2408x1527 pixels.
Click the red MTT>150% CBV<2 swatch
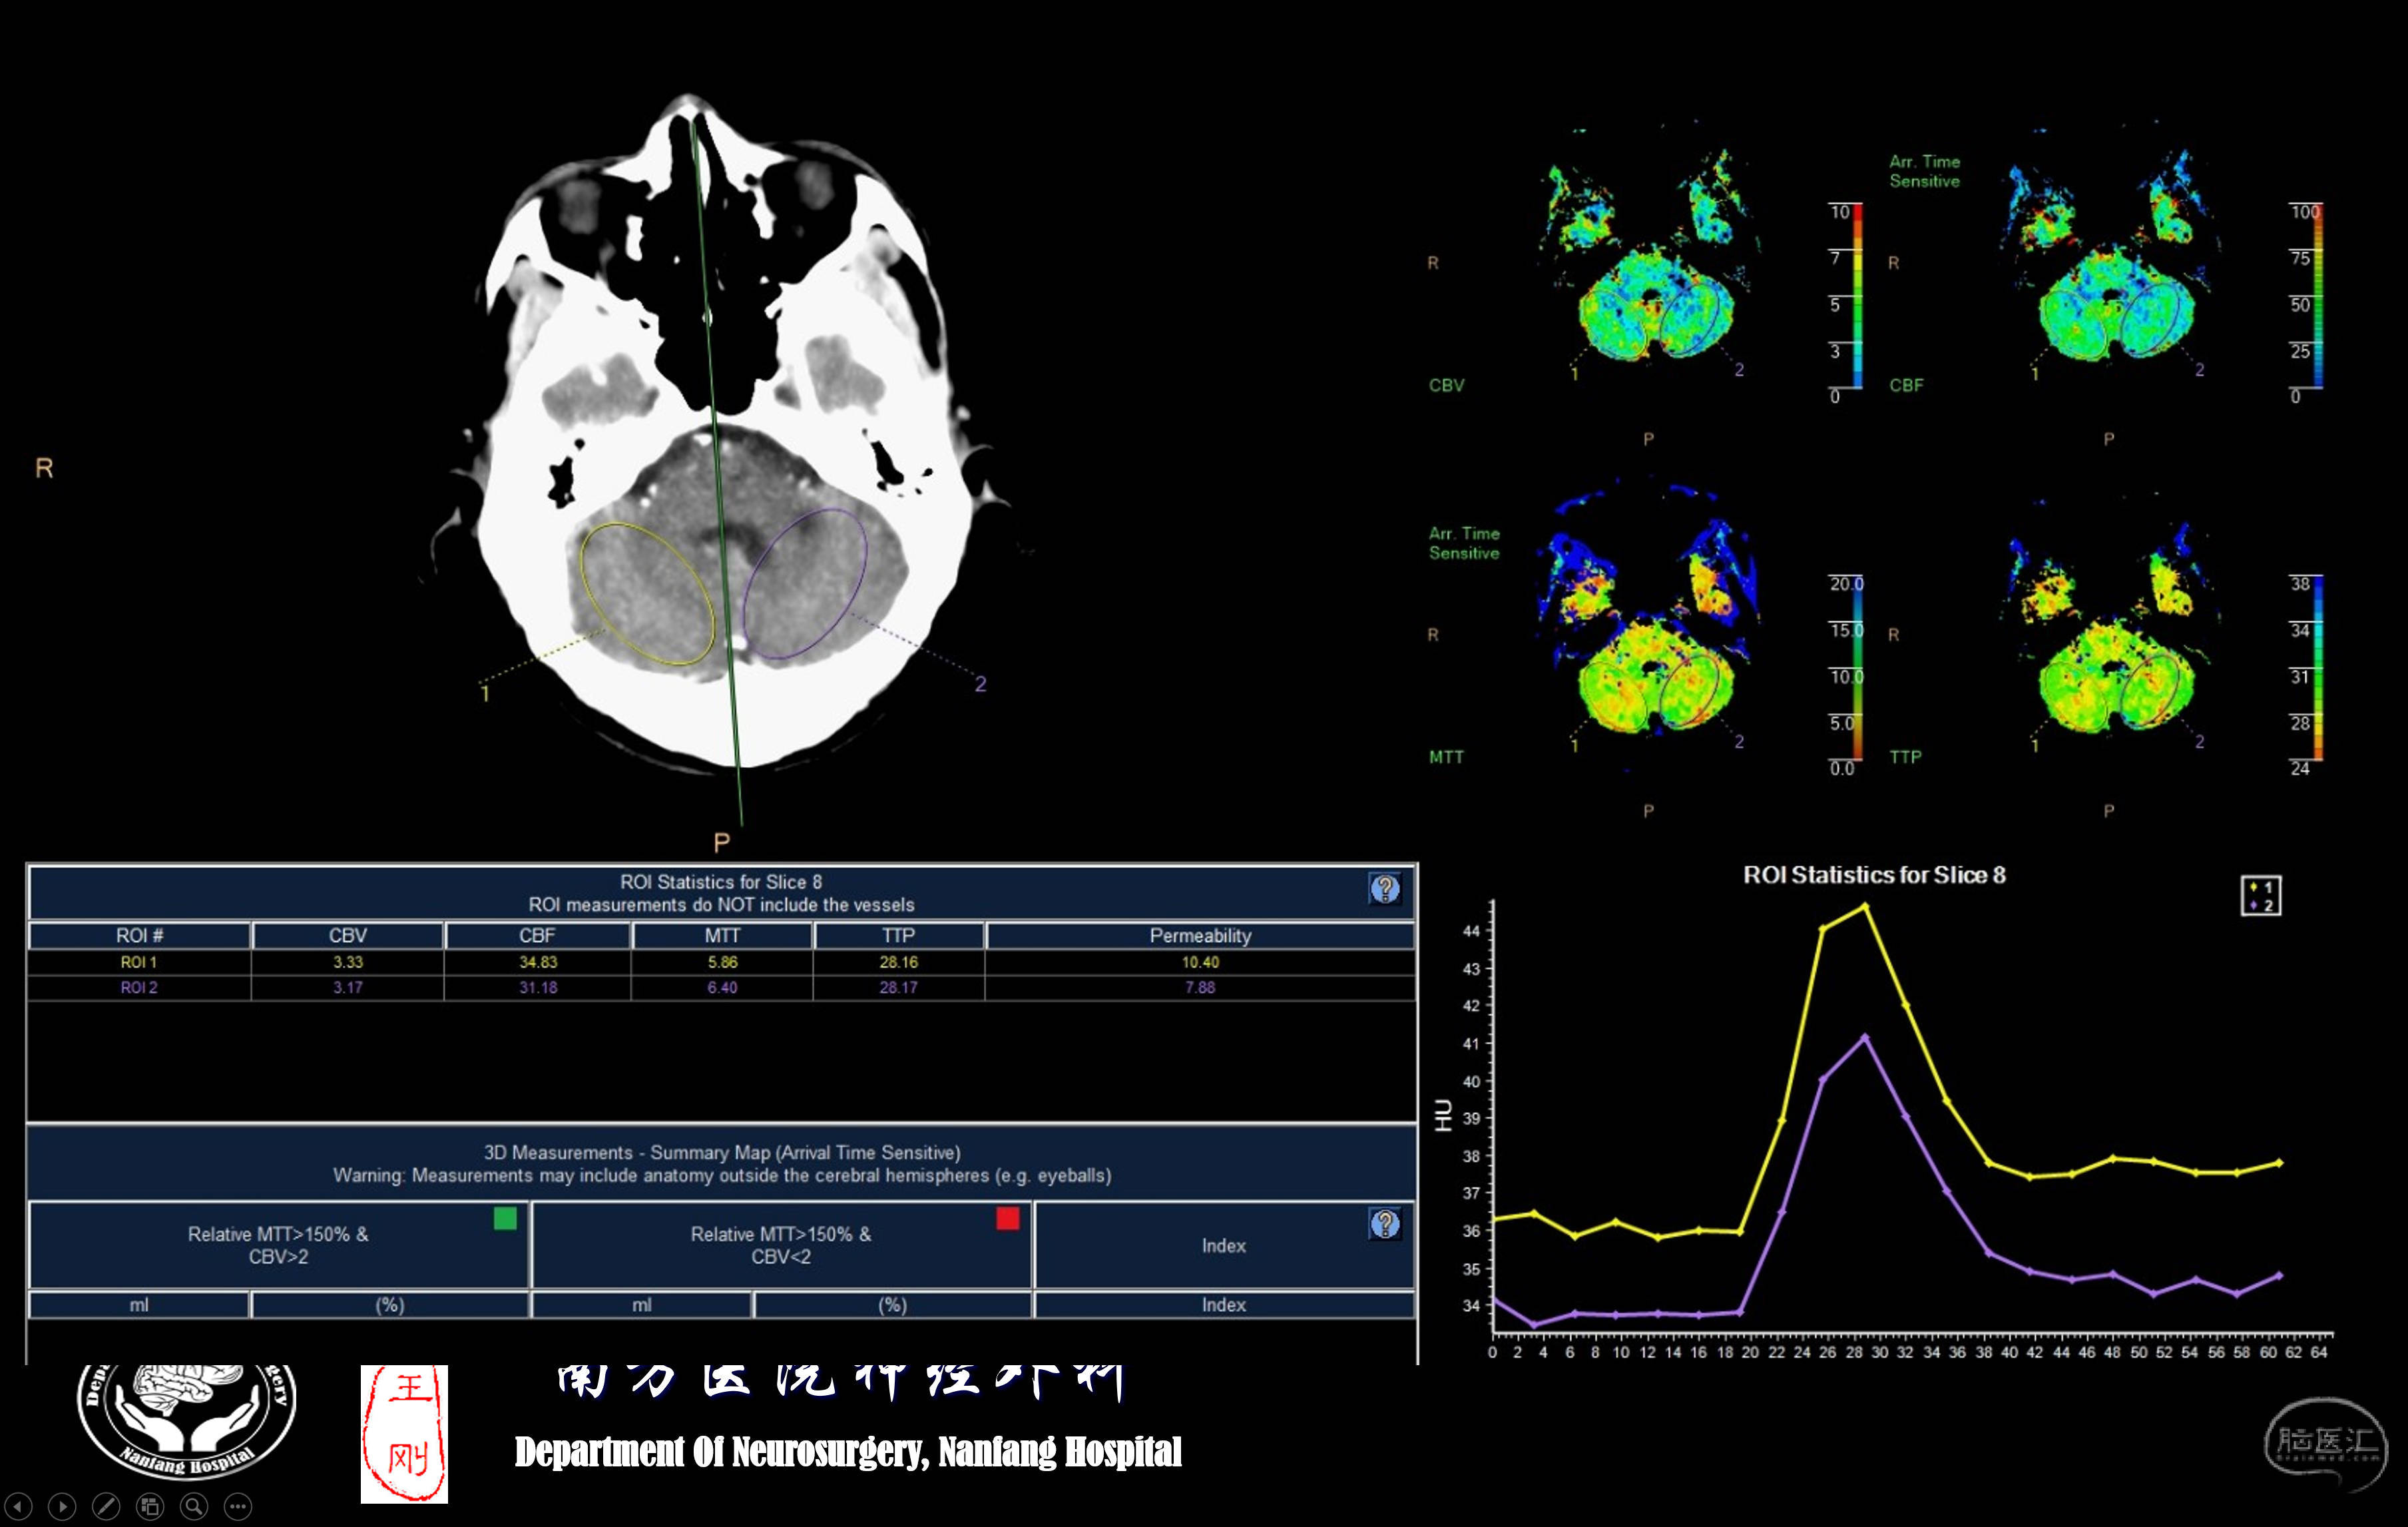coord(1007,1218)
